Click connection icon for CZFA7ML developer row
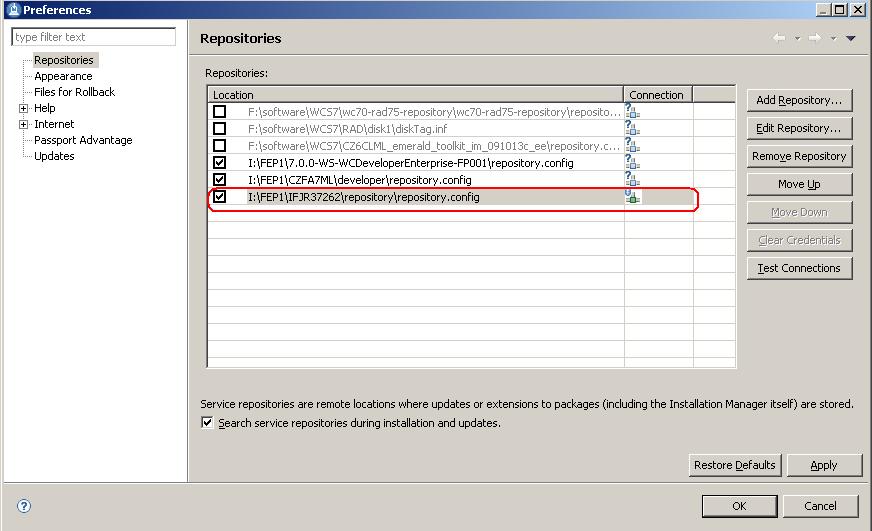 click(632, 179)
